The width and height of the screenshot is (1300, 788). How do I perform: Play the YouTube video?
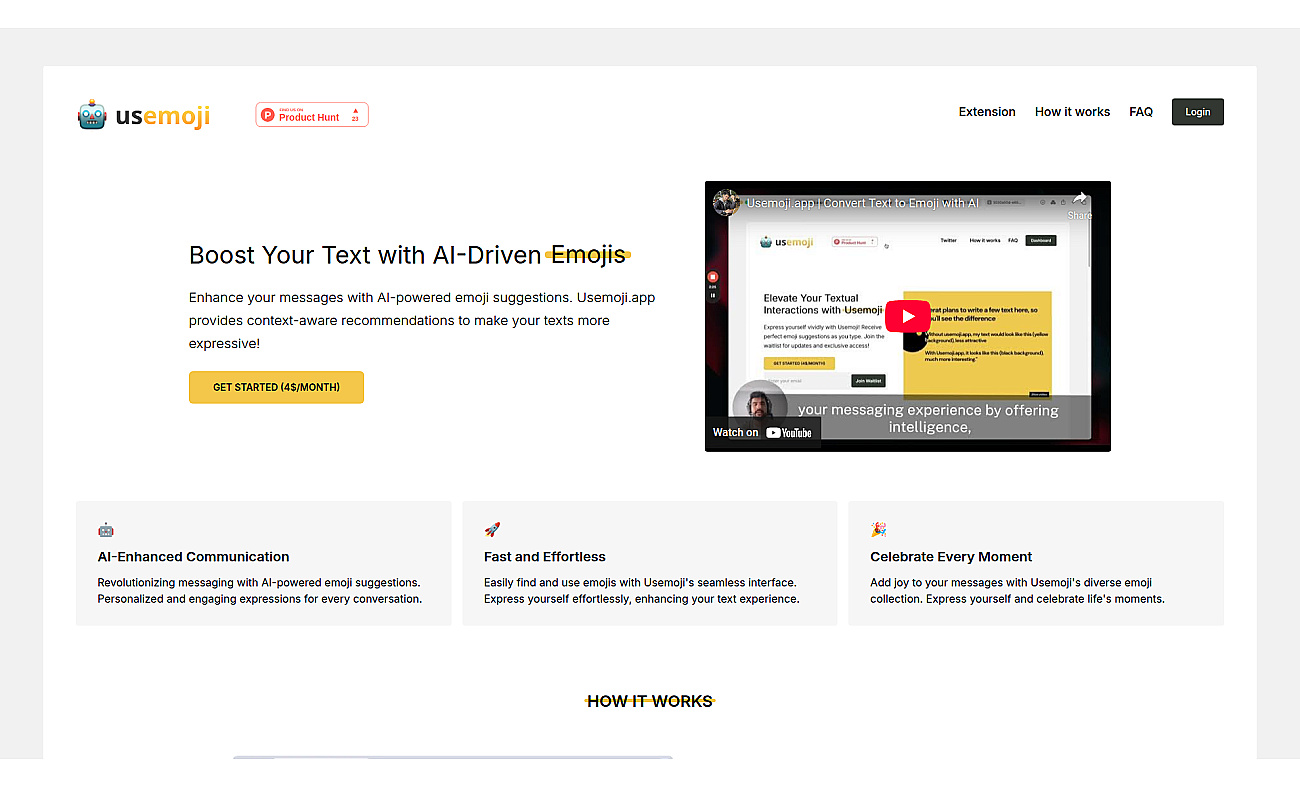coord(907,317)
